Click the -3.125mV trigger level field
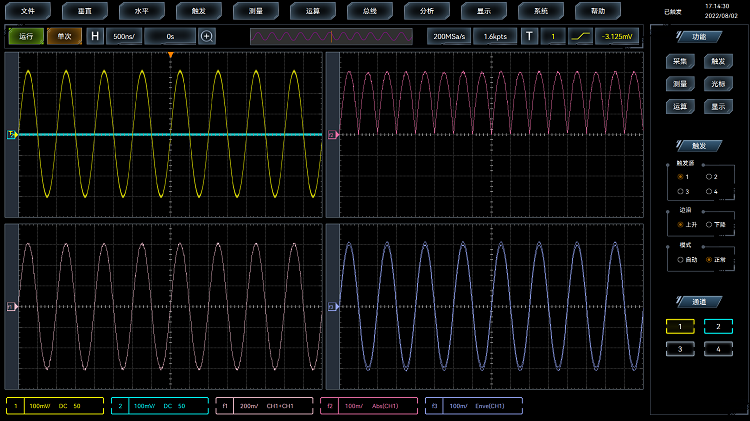Image resolution: width=750 pixels, height=421 pixels. click(x=618, y=36)
